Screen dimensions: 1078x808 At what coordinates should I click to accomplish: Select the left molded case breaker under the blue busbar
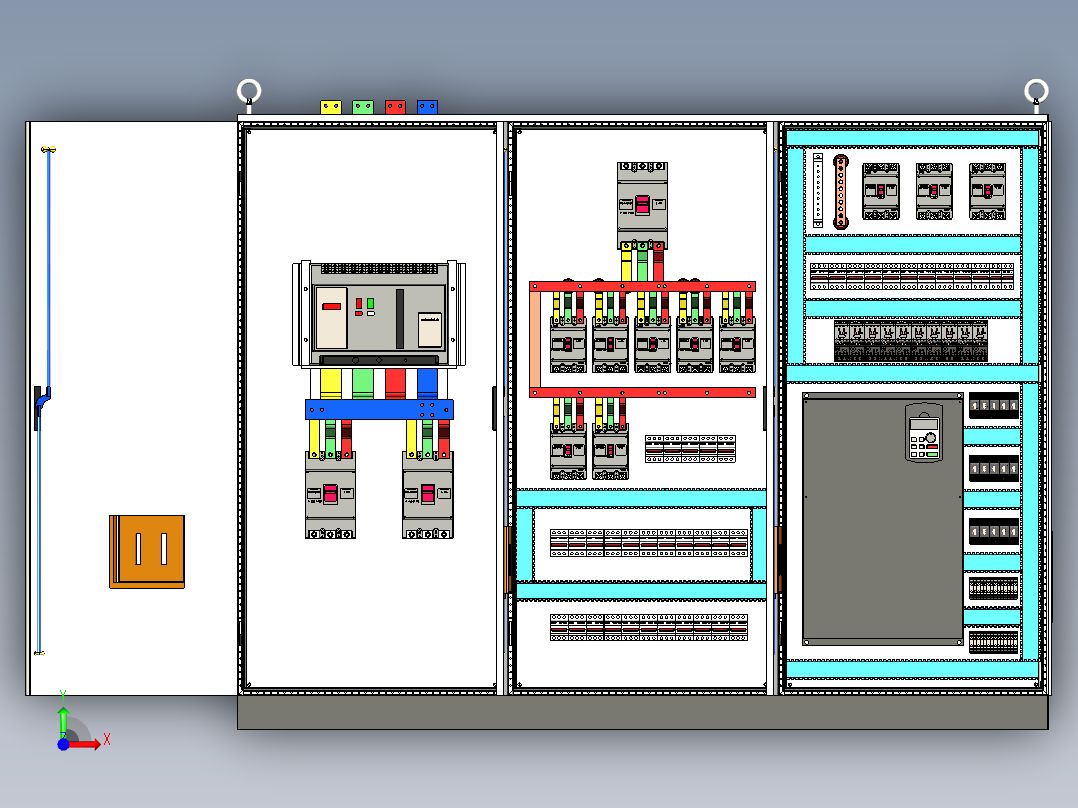pos(331,495)
